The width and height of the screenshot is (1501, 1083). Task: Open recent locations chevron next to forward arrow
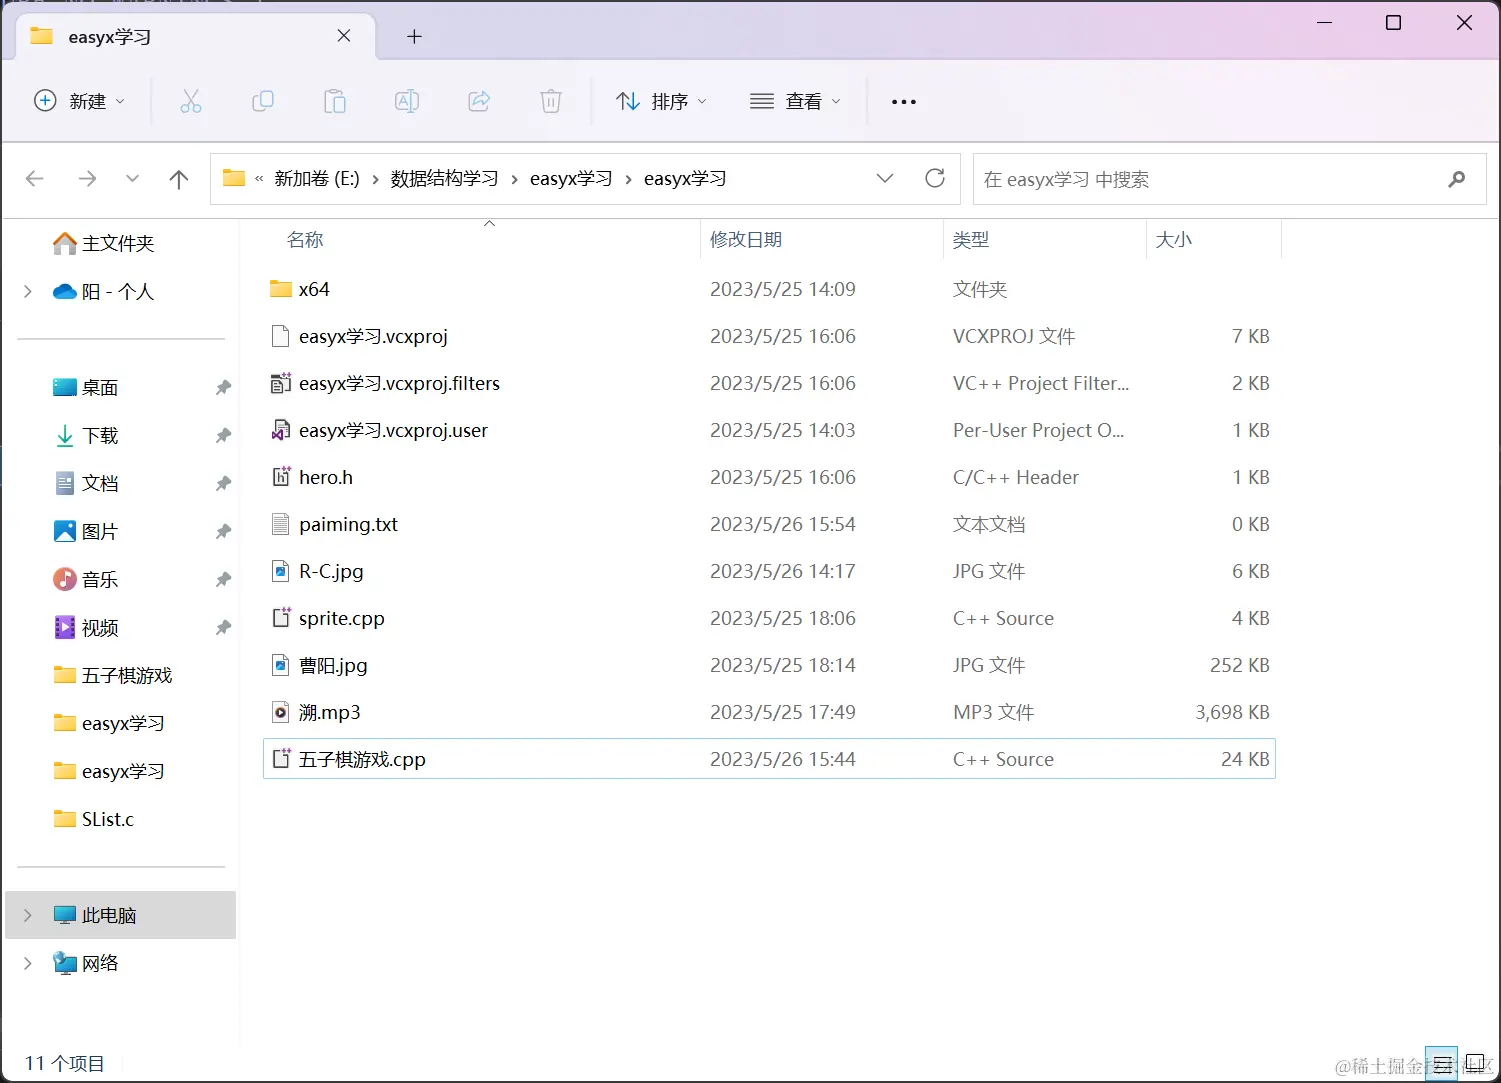132,179
